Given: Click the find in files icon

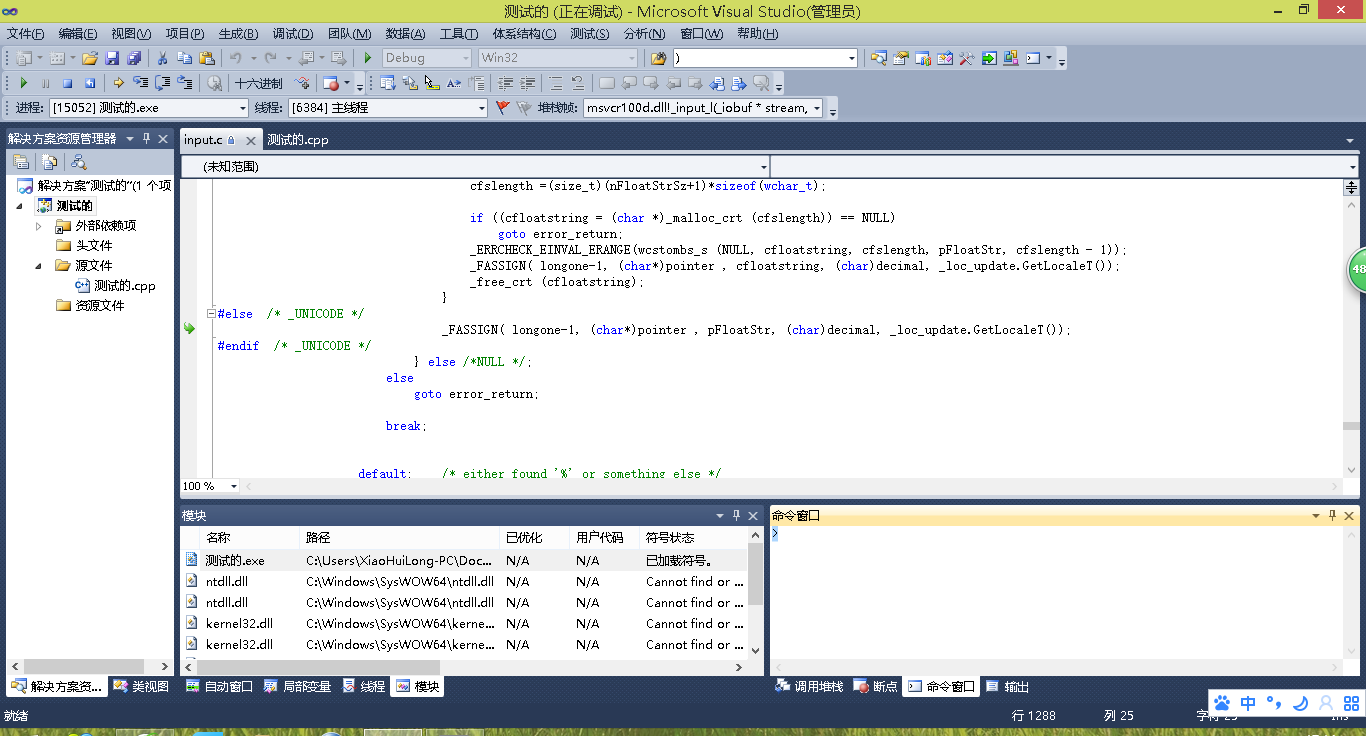Looking at the screenshot, I should 658,58.
